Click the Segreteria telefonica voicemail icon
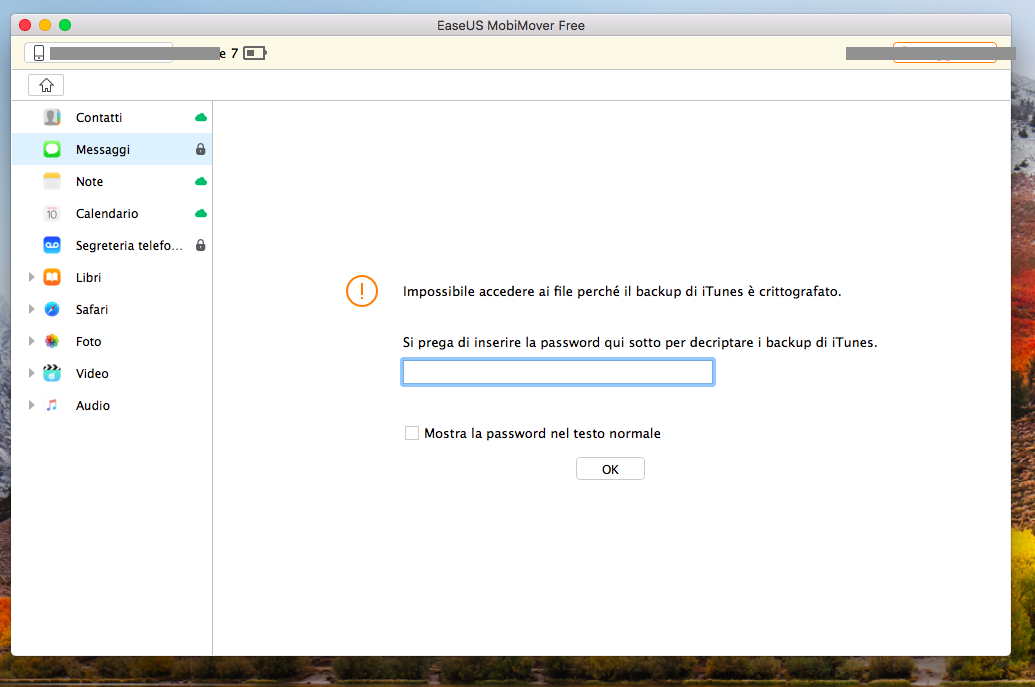This screenshot has width=1035, height=687. 52,246
